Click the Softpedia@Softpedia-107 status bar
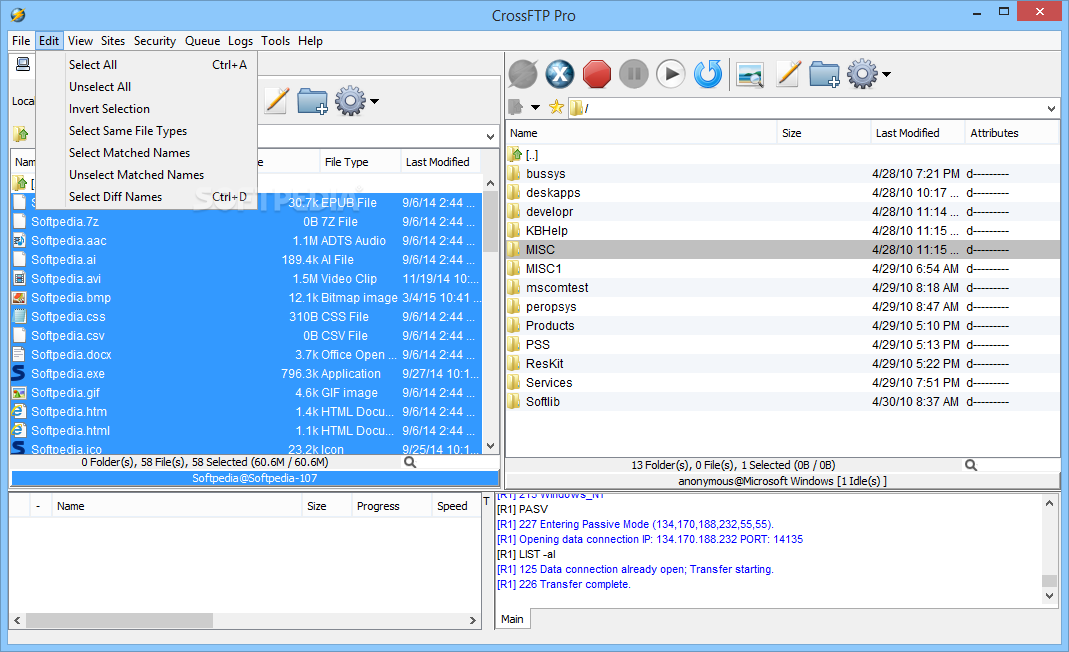Viewport: 1069px width, 652px height. 255,478
